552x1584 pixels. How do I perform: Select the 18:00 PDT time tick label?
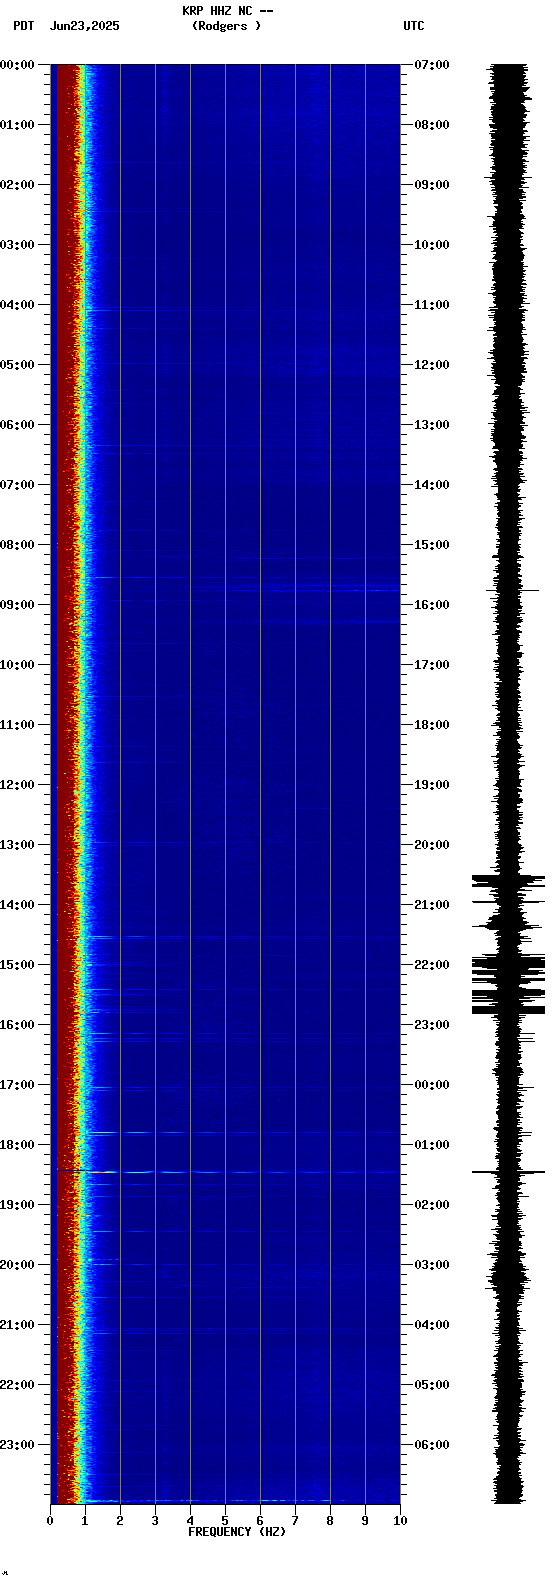(x=17, y=1145)
